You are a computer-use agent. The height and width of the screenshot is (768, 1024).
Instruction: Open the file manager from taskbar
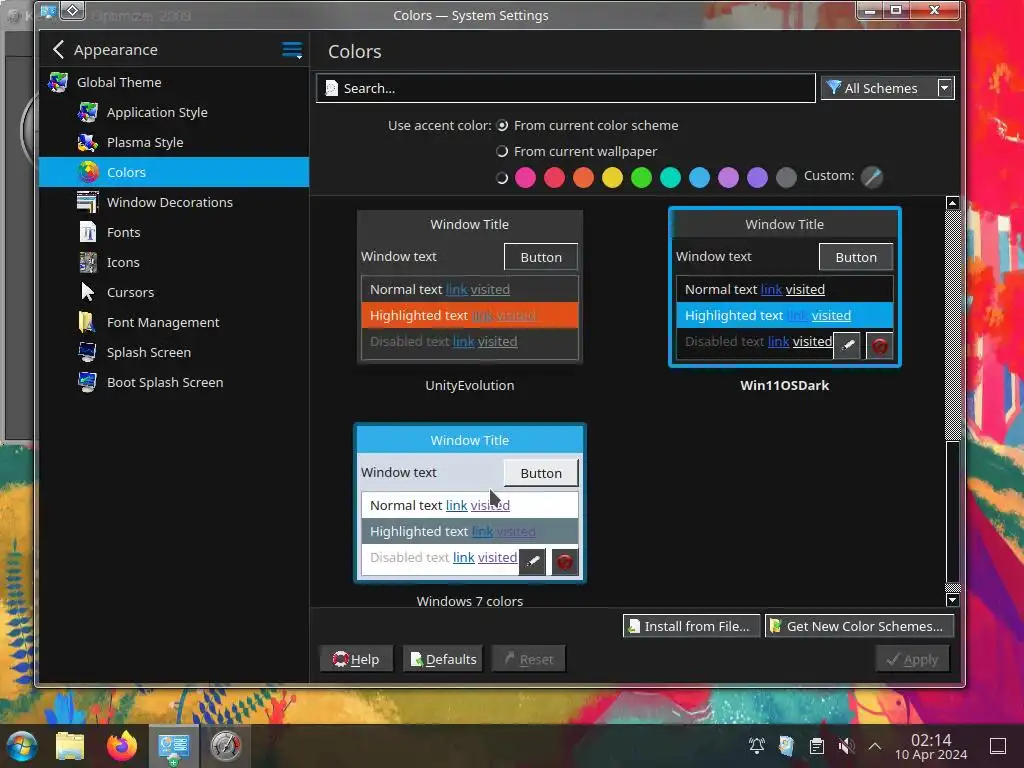(70, 746)
